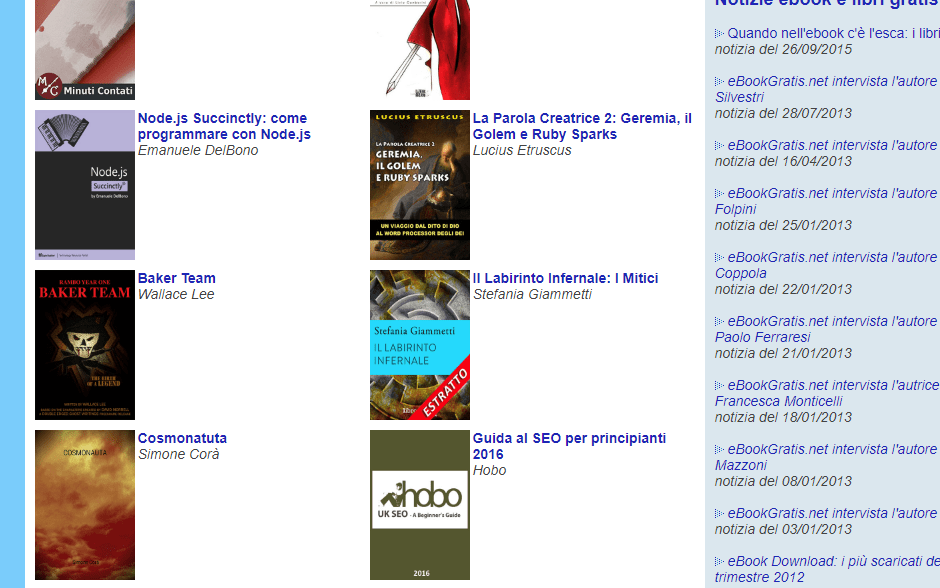Viewport: 940px width, 588px height.
Task: Click the date text 'notizia del 21/01/2013'
Action: pyautogui.click(x=783, y=354)
